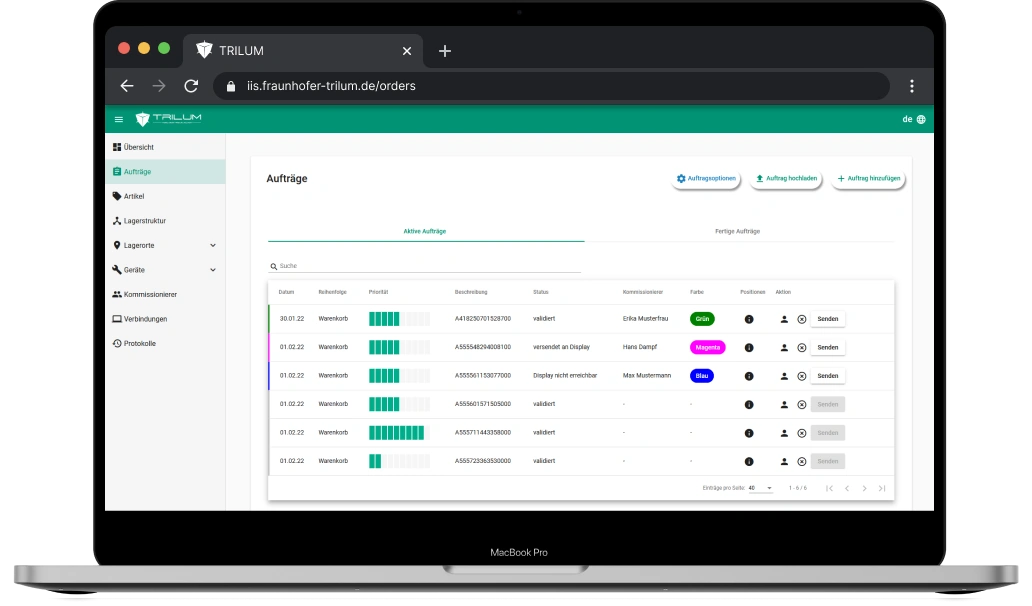Open Verbindungen in the sidebar
This screenshot has width=1032, height=606.
[145, 319]
